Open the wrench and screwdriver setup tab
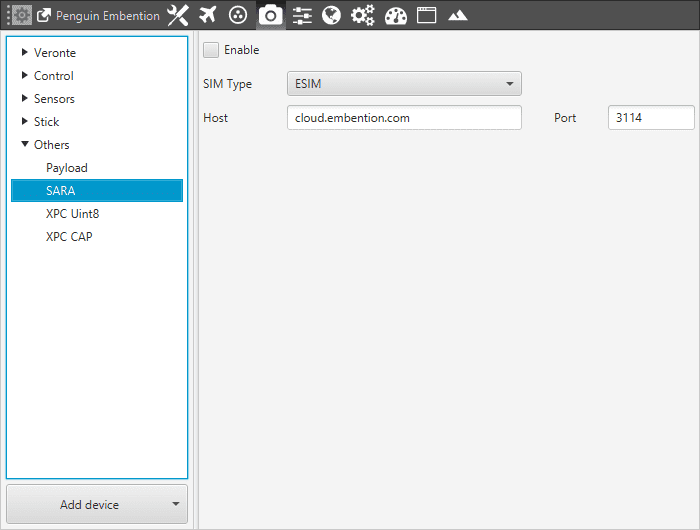Viewport: 700px width, 530px height. [x=178, y=16]
